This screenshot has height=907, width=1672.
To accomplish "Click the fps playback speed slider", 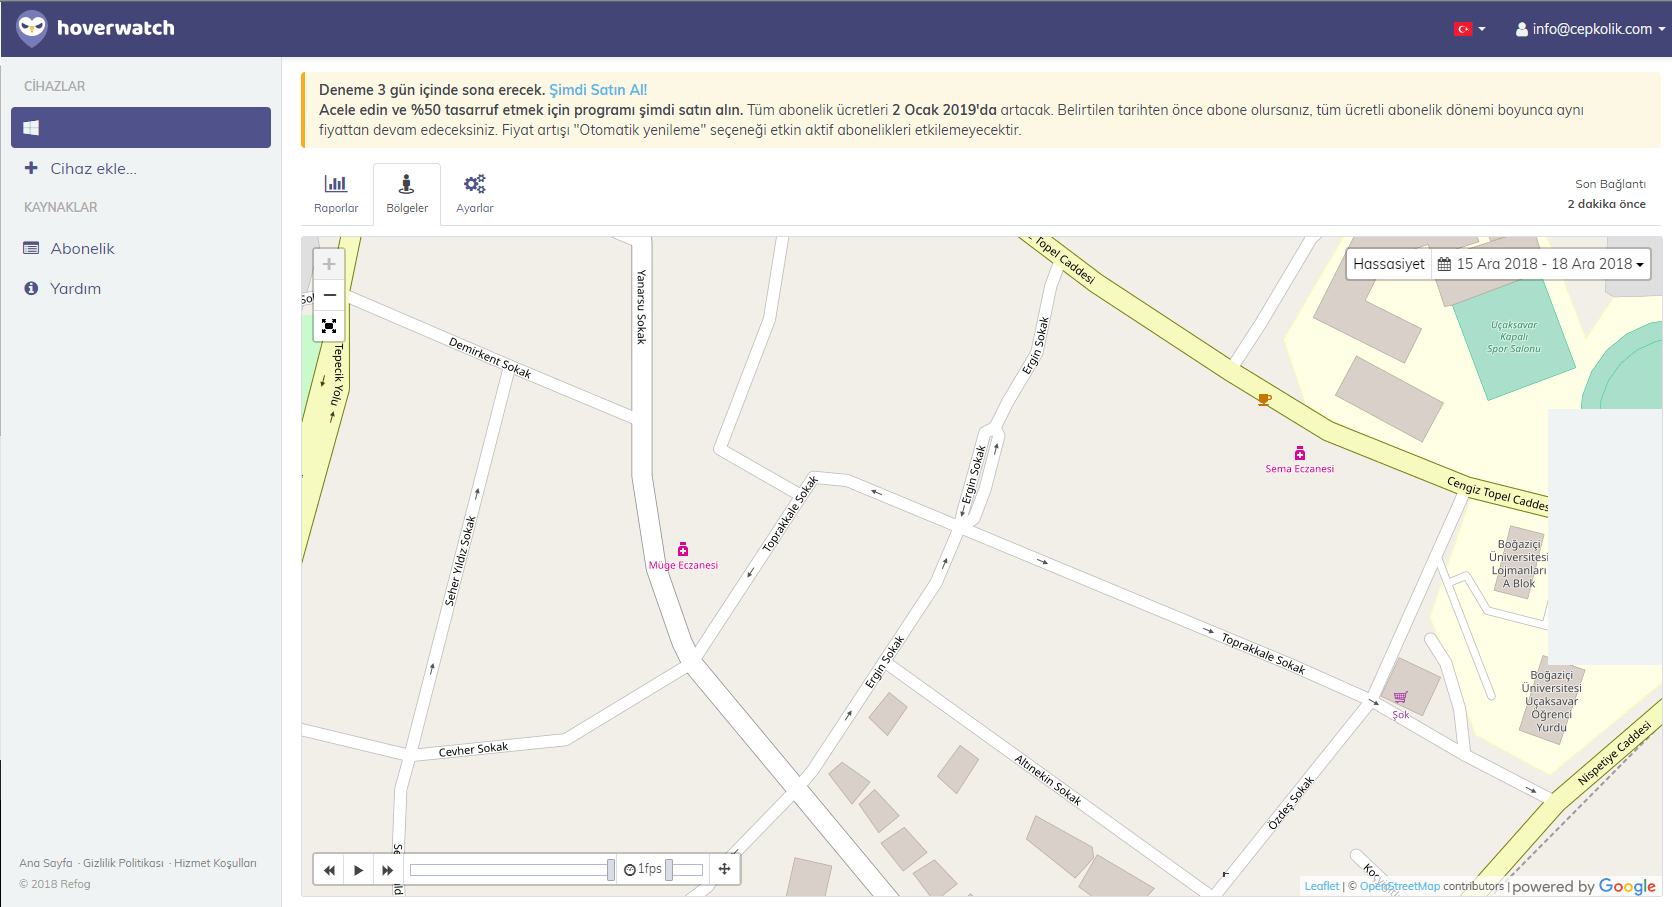I will coord(685,870).
